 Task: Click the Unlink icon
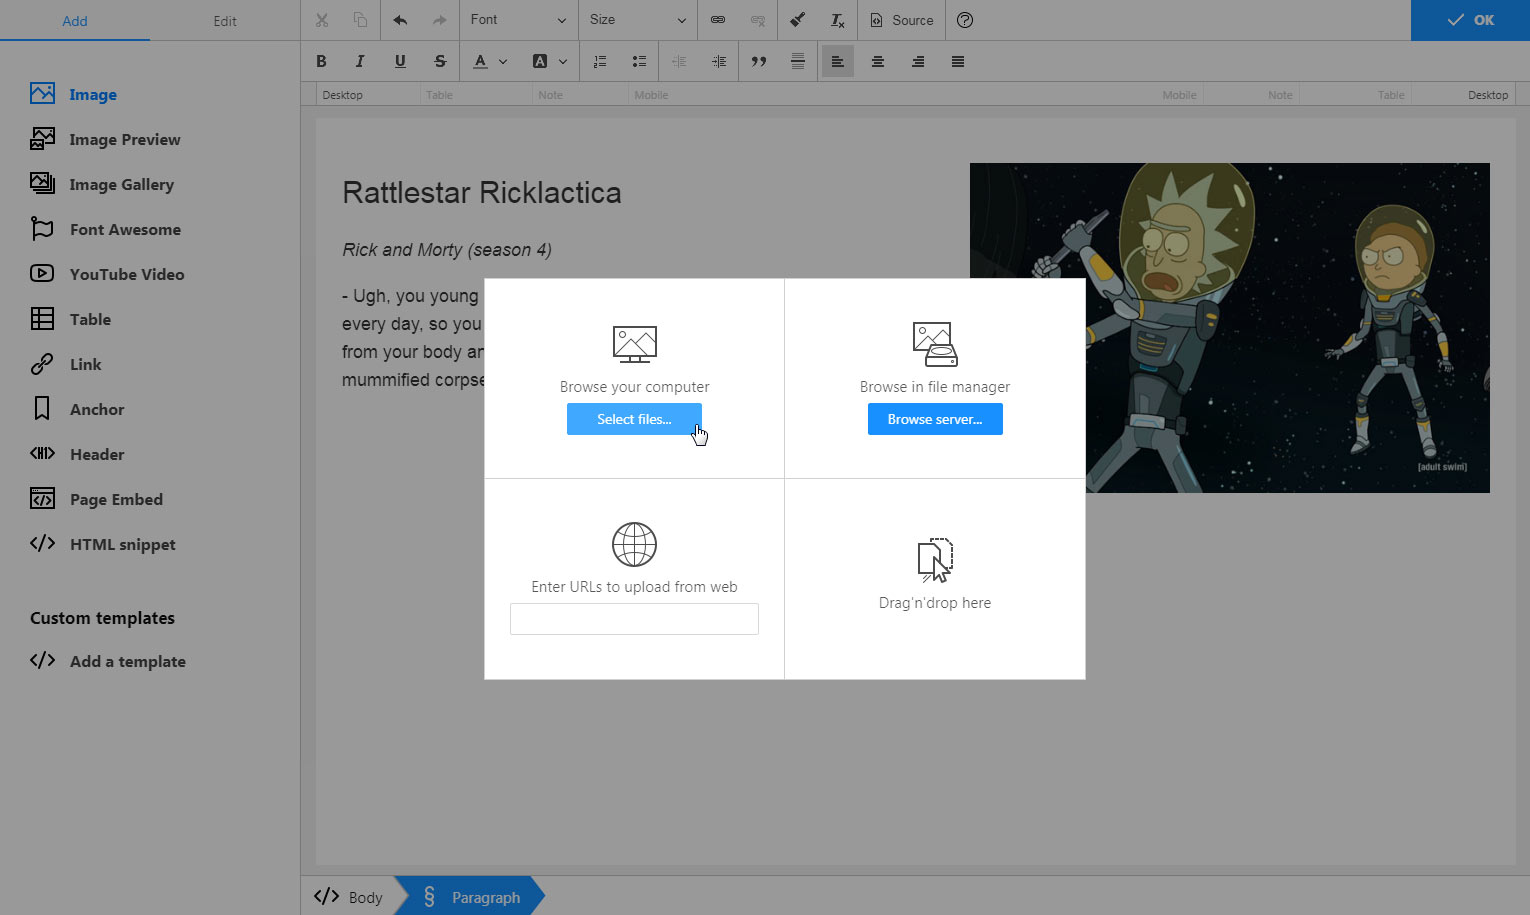(x=758, y=20)
